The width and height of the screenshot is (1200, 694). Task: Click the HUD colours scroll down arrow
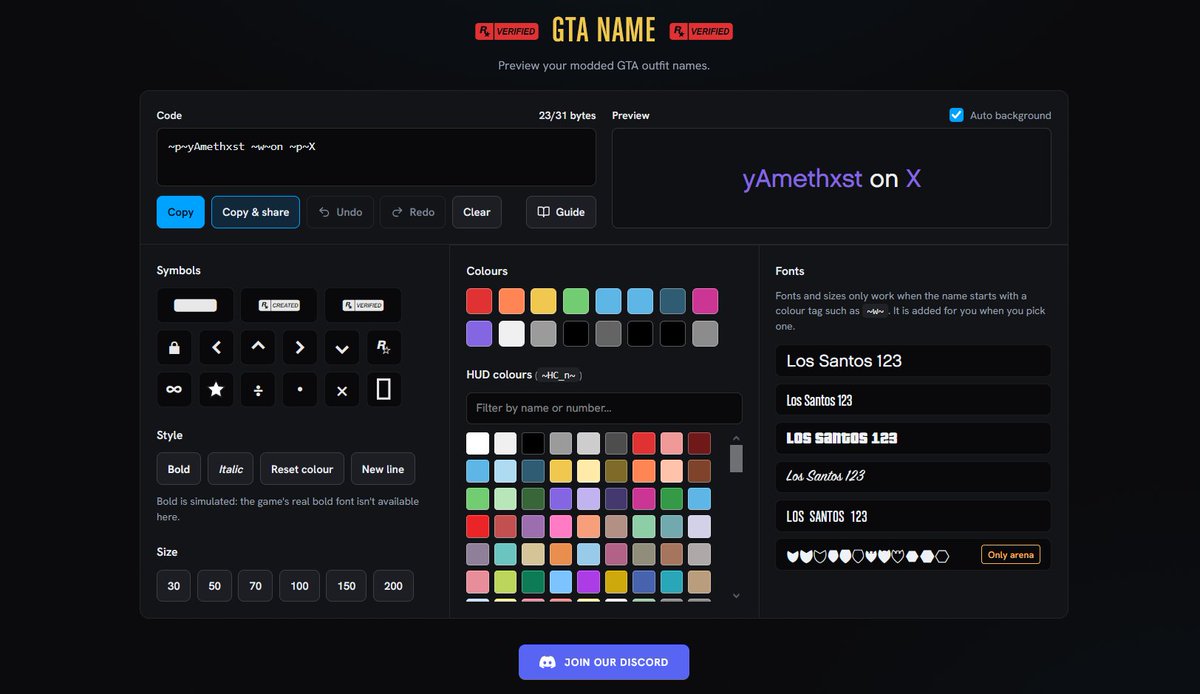point(736,595)
